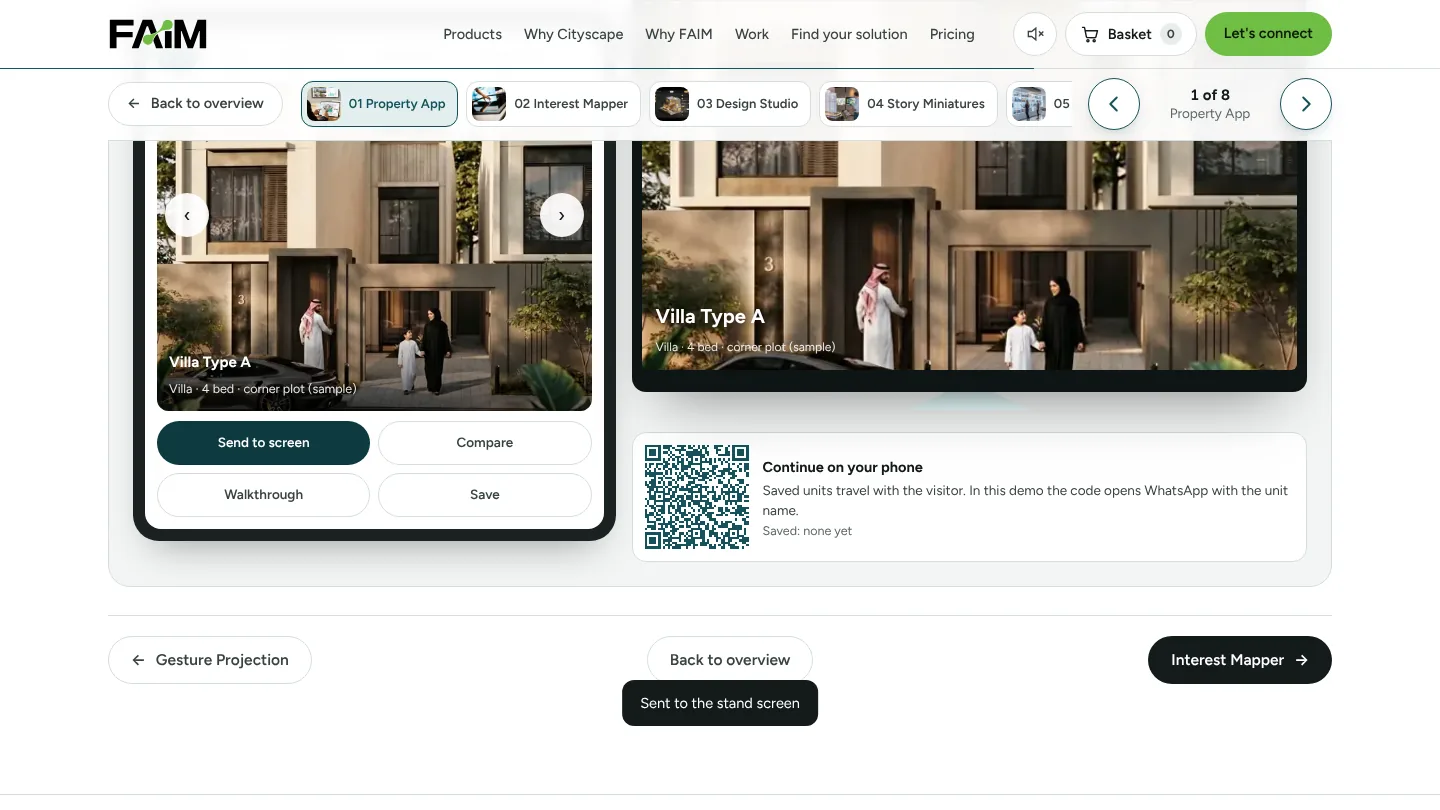Open the Products menu

472,34
